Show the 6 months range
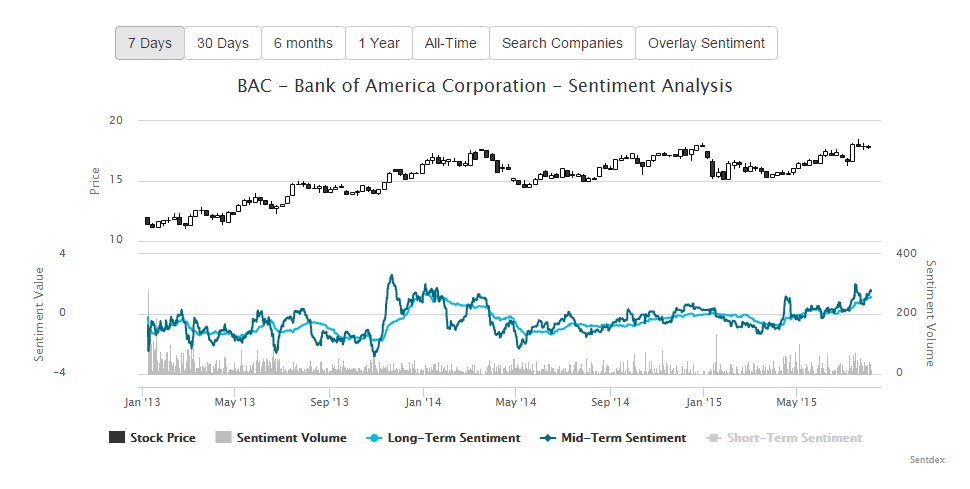 coord(303,43)
